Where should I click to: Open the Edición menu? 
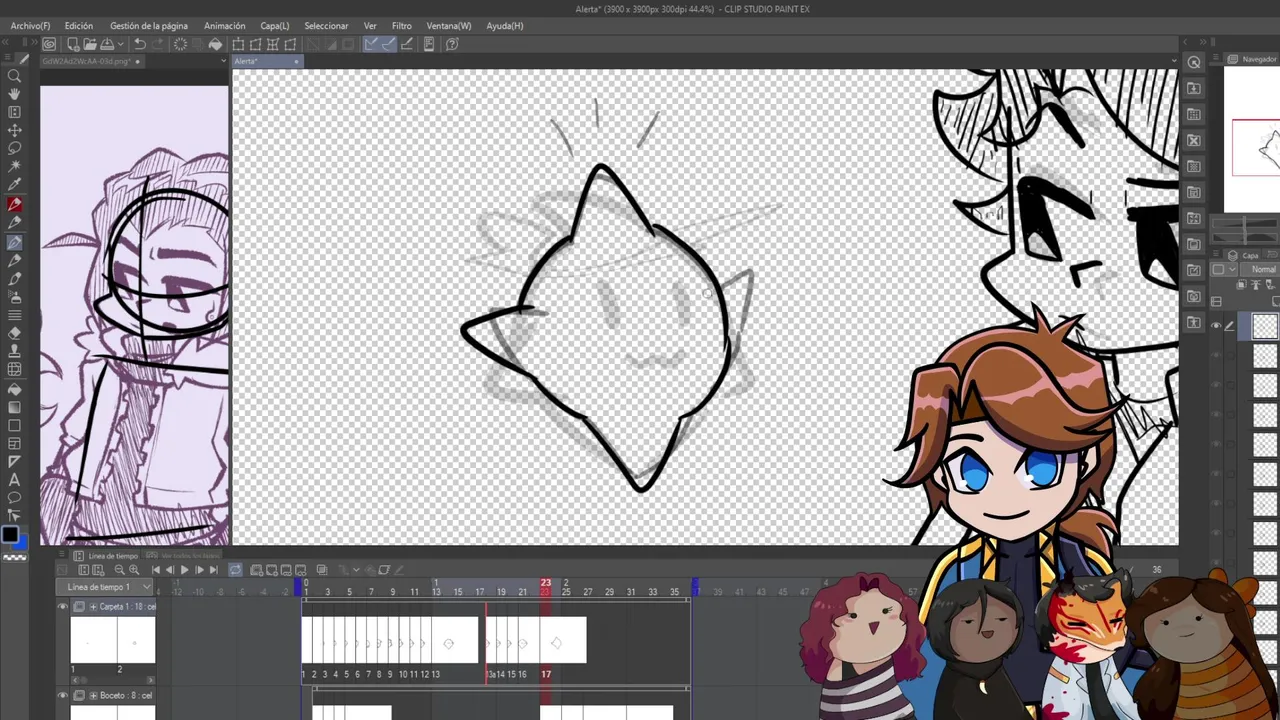(78, 26)
